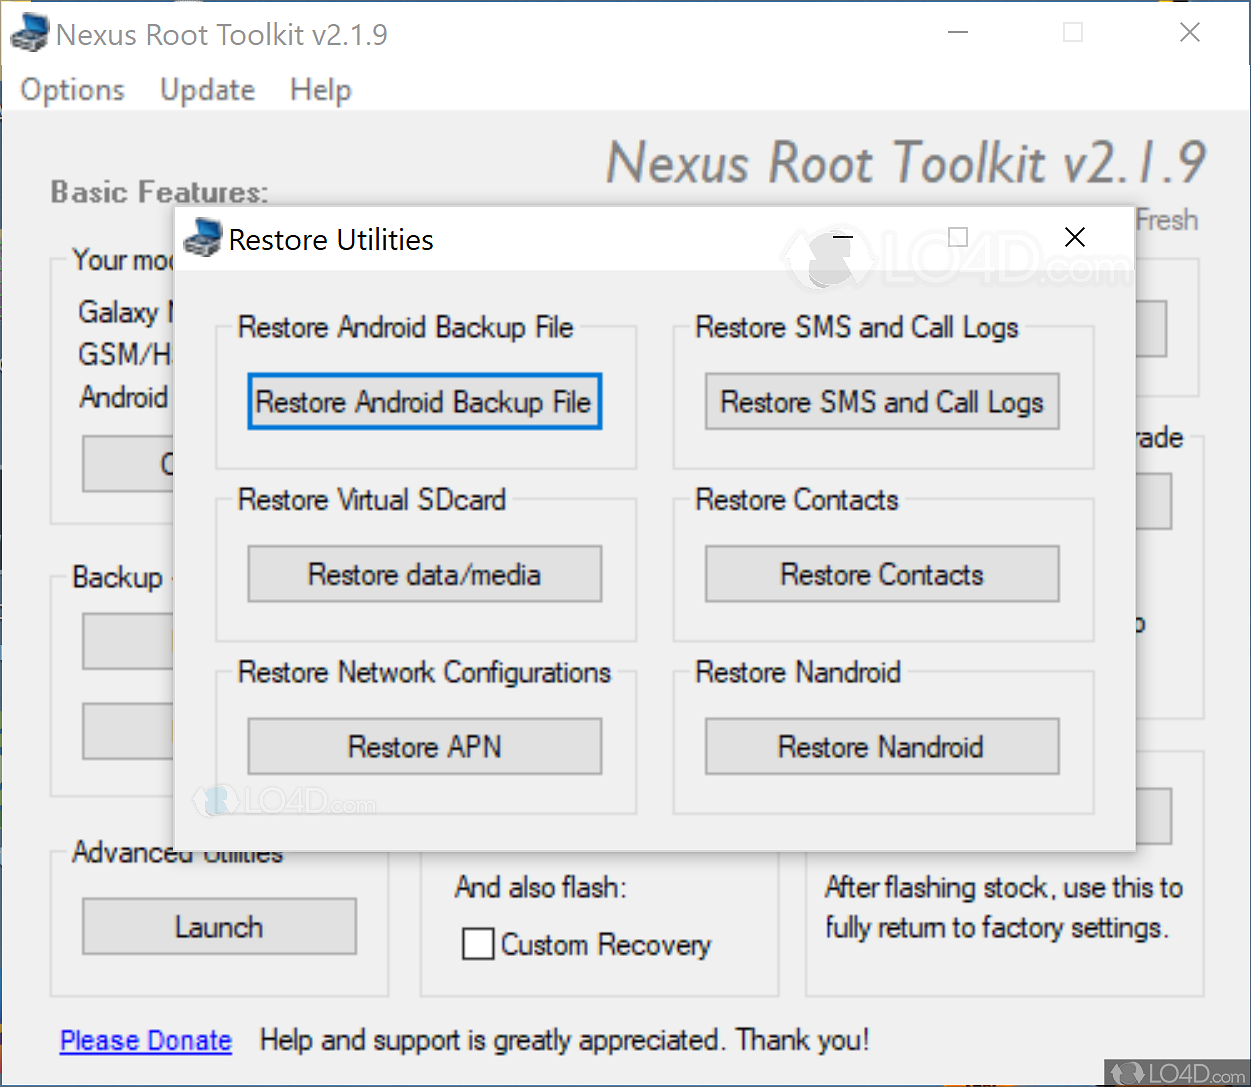Screen dimensions: 1251x1087
Task: Click the 'Help and support is greatly appreciated' text
Action: click(x=565, y=1040)
